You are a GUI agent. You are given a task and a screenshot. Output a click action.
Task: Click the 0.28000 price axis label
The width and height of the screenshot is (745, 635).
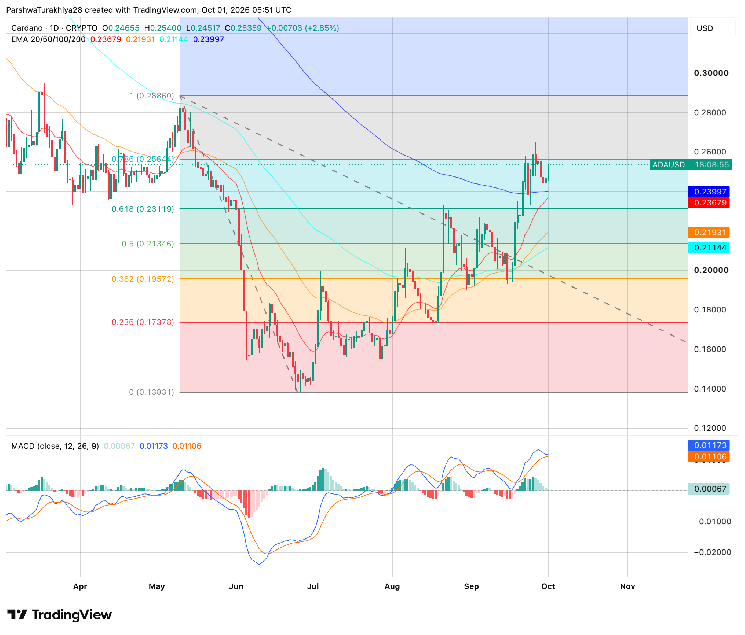711,113
